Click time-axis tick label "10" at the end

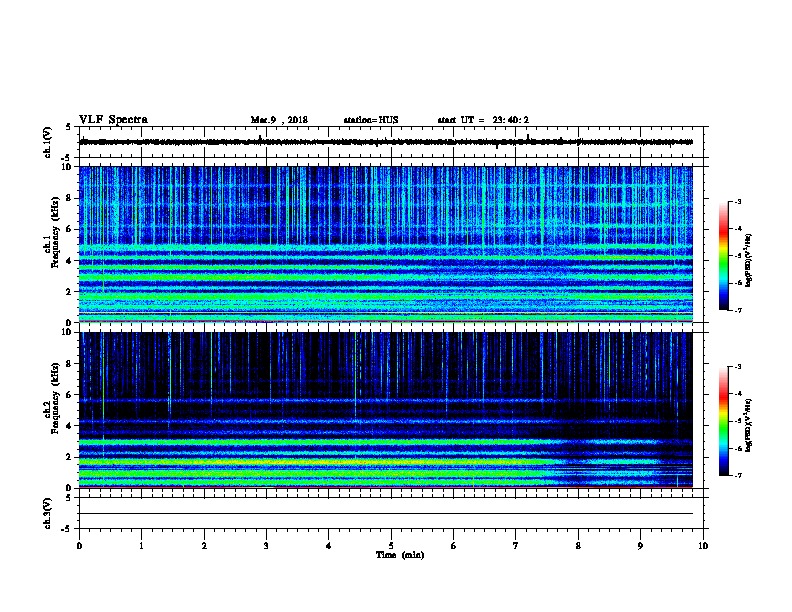pos(703,546)
